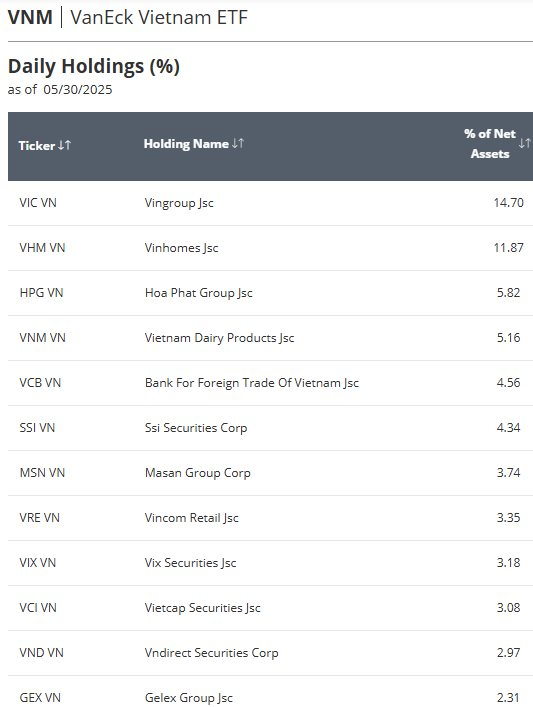
Task: Click the 14.70 net assets value
Action: point(509,202)
